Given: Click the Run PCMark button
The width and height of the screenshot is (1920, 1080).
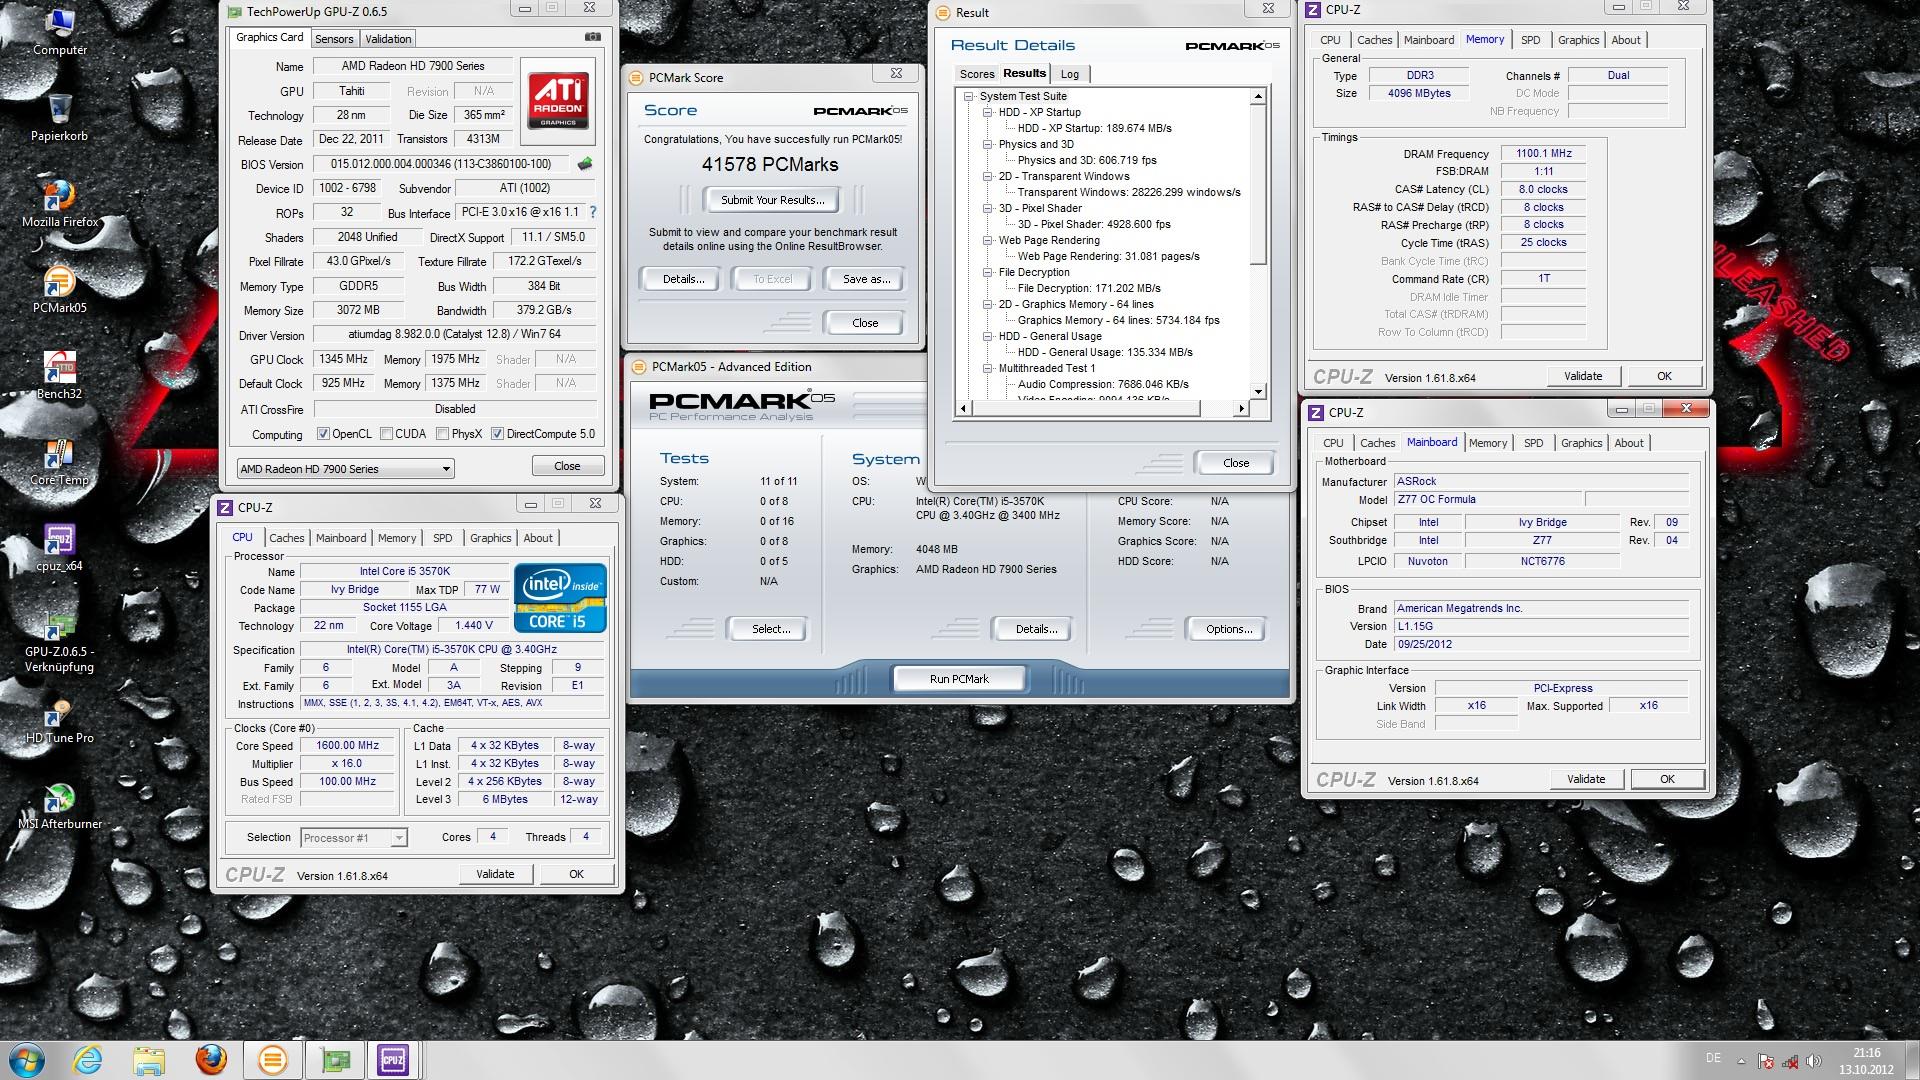Looking at the screenshot, I should click(x=959, y=679).
